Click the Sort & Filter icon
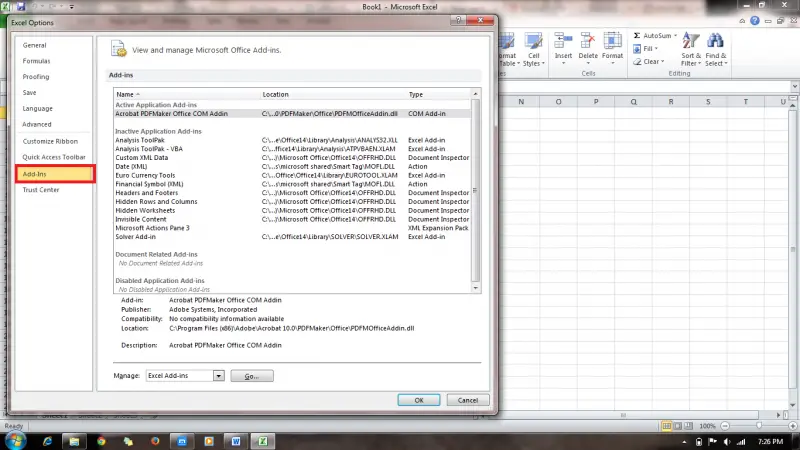Image resolution: width=800 pixels, height=450 pixels. pyautogui.click(x=691, y=41)
